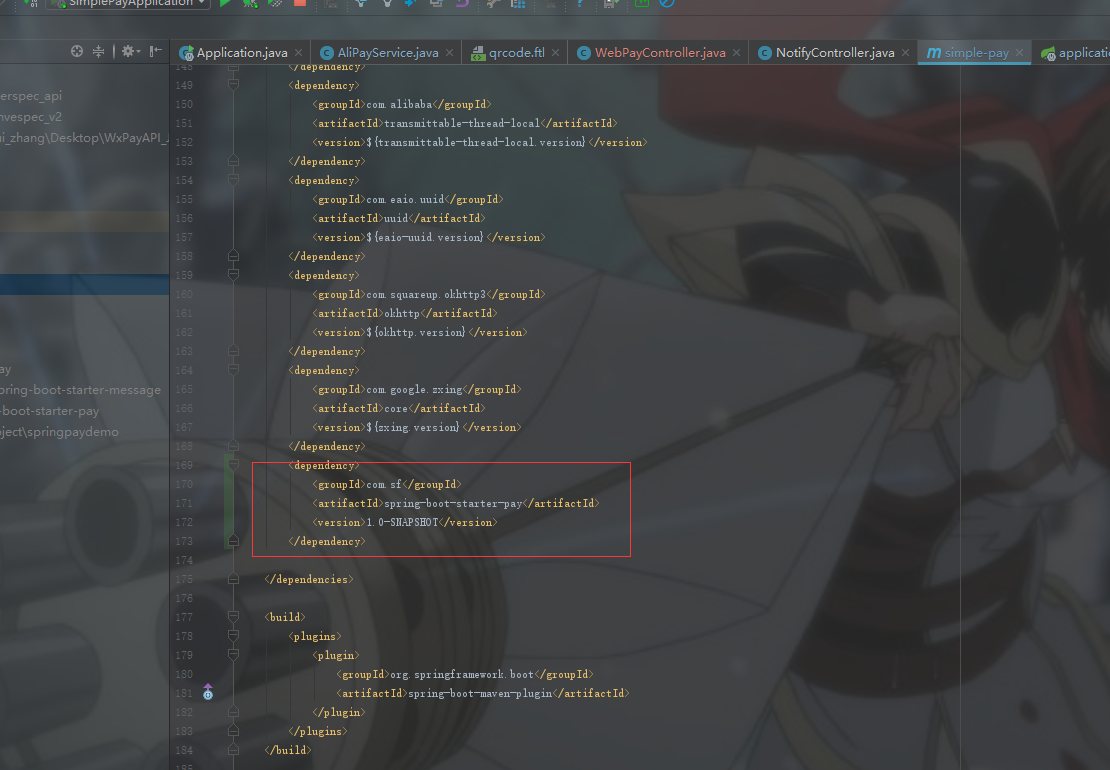Select the boot-starter-message project entry

(x=81, y=390)
